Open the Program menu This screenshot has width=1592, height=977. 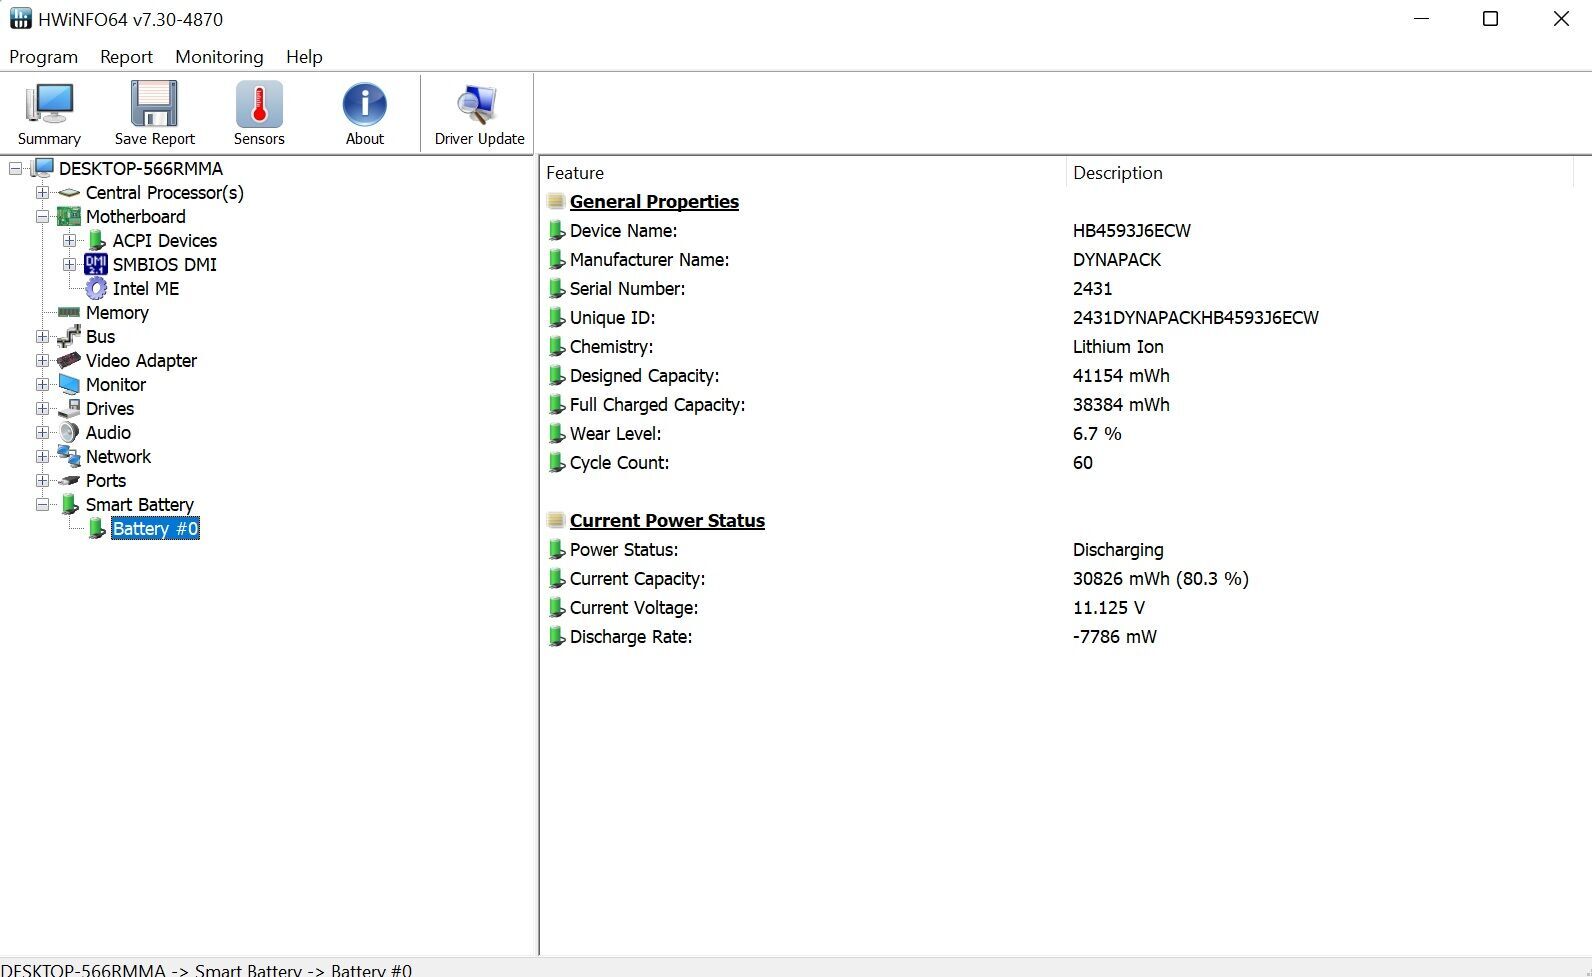[x=43, y=57]
